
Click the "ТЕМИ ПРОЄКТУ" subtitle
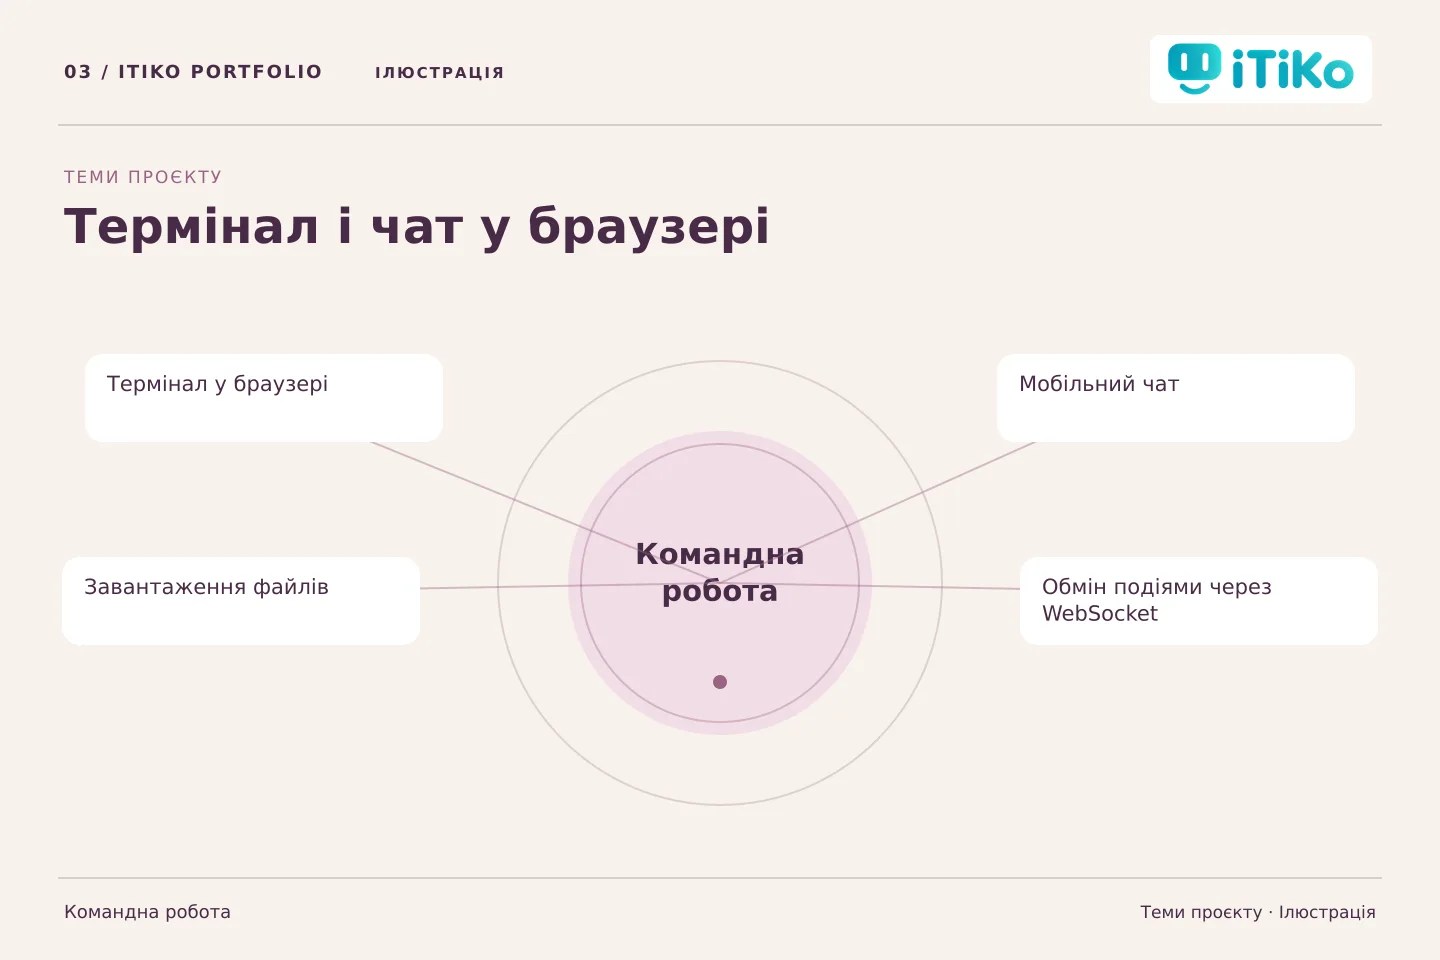pos(143,177)
